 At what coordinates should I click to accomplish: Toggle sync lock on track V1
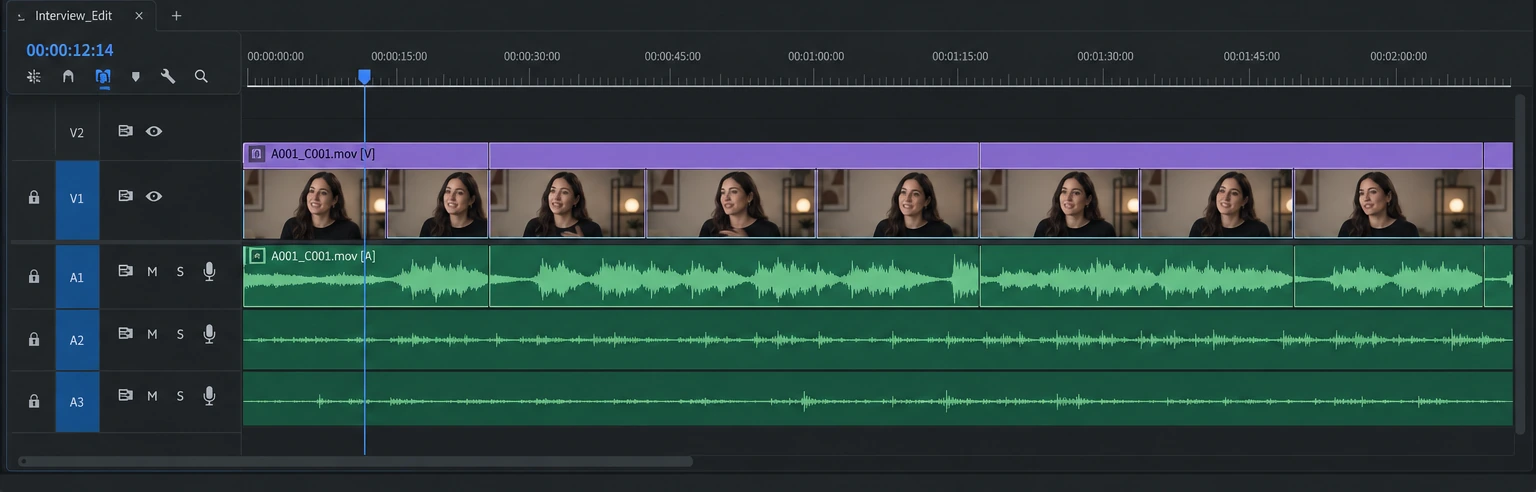[125, 197]
